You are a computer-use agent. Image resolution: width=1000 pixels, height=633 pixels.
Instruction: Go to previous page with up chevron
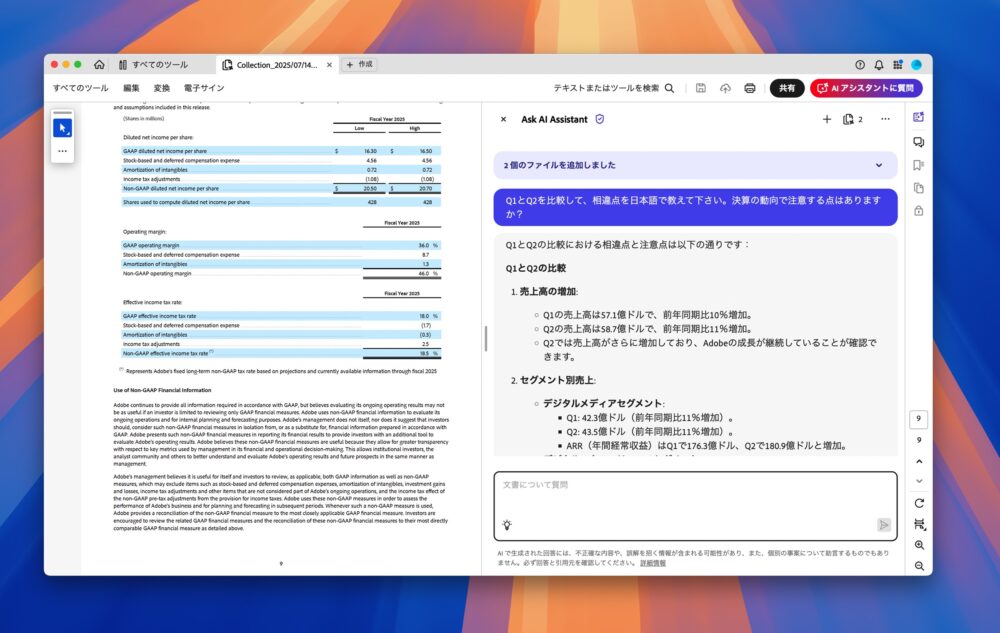[919, 461]
